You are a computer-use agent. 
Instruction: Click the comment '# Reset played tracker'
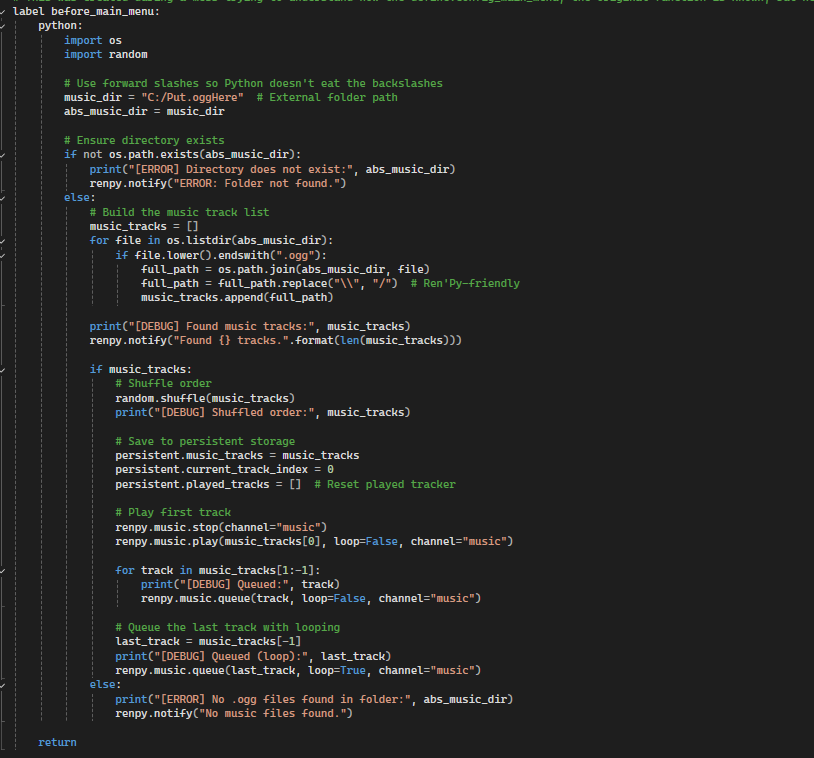click(385, 484)
